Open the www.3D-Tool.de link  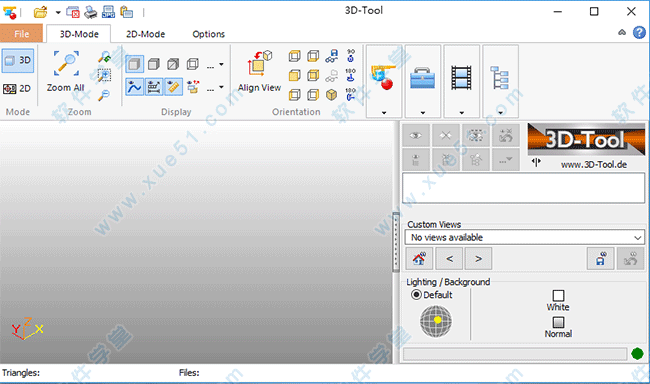pyautogui.click(x=594, y=165)
